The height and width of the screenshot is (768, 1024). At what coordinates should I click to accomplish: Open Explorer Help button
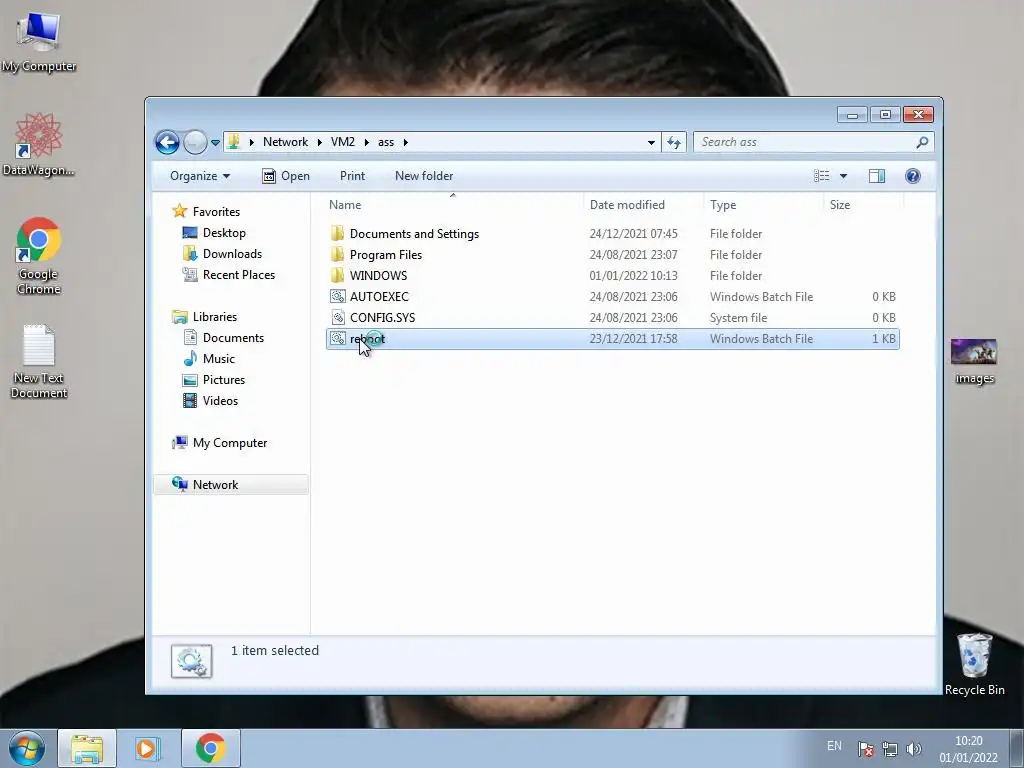(x=913, y=176)
